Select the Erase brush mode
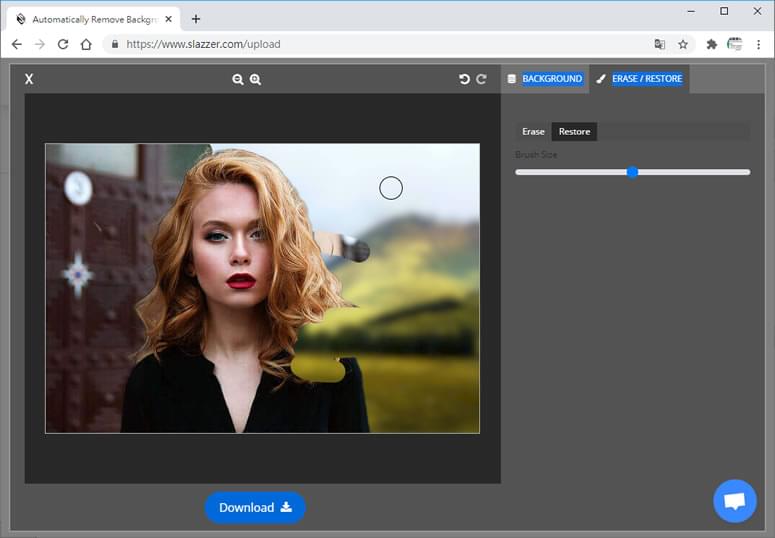Image resolution: width=775 pixels, height=538 pixels. pos(533,132)
